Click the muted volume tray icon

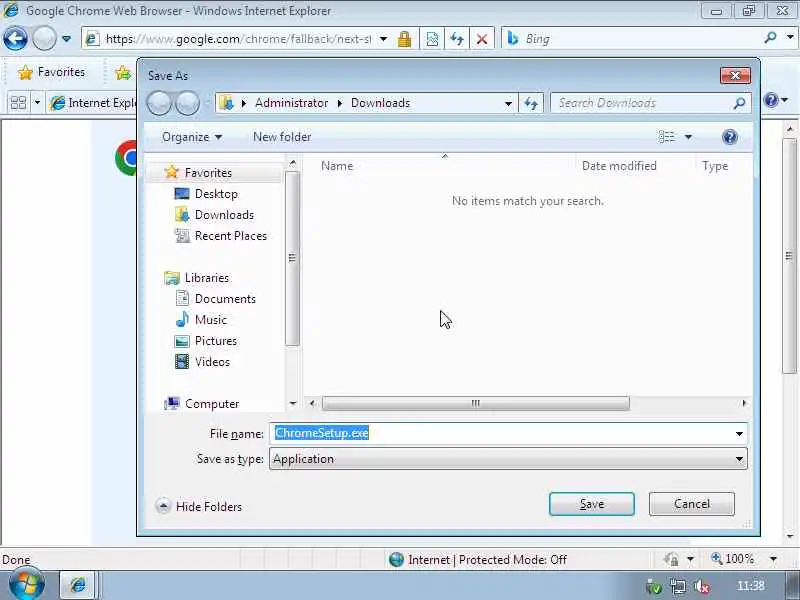click(x=702, y=587)
